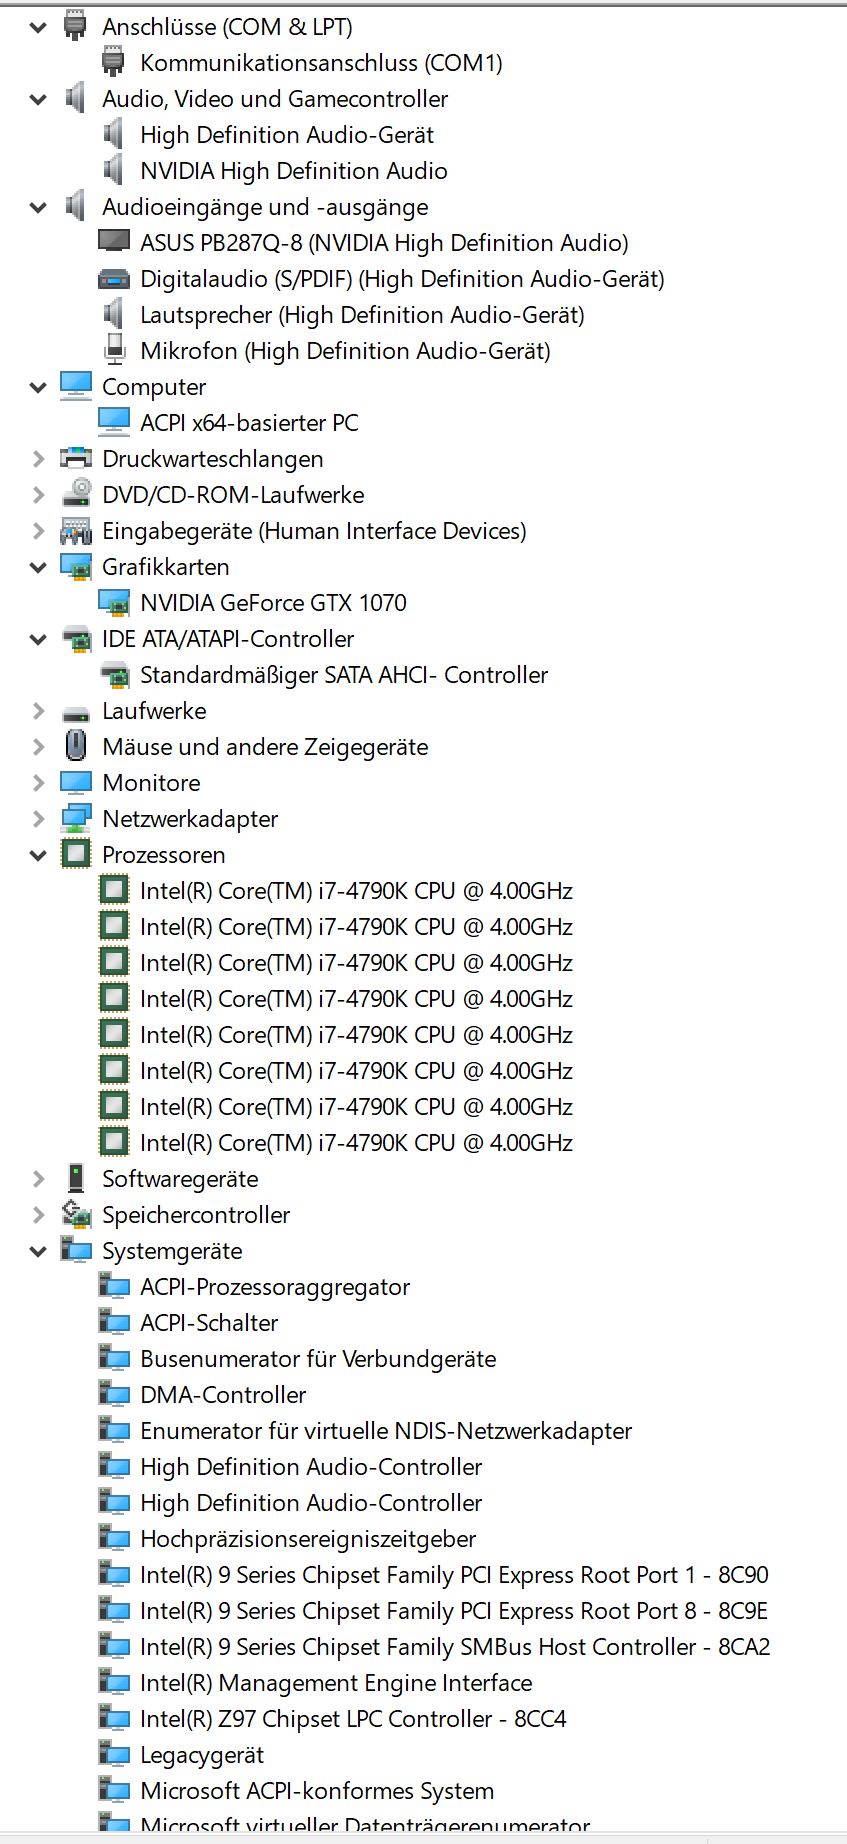Expand the Softwaregeräte category
Screen dimensions: 847x1844
pos(38,1179)
